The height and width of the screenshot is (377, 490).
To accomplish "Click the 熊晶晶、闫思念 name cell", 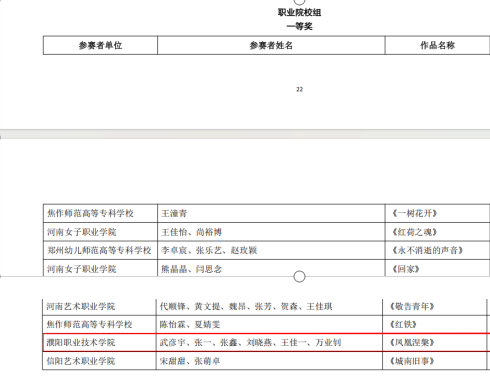I will coord(271,268).
